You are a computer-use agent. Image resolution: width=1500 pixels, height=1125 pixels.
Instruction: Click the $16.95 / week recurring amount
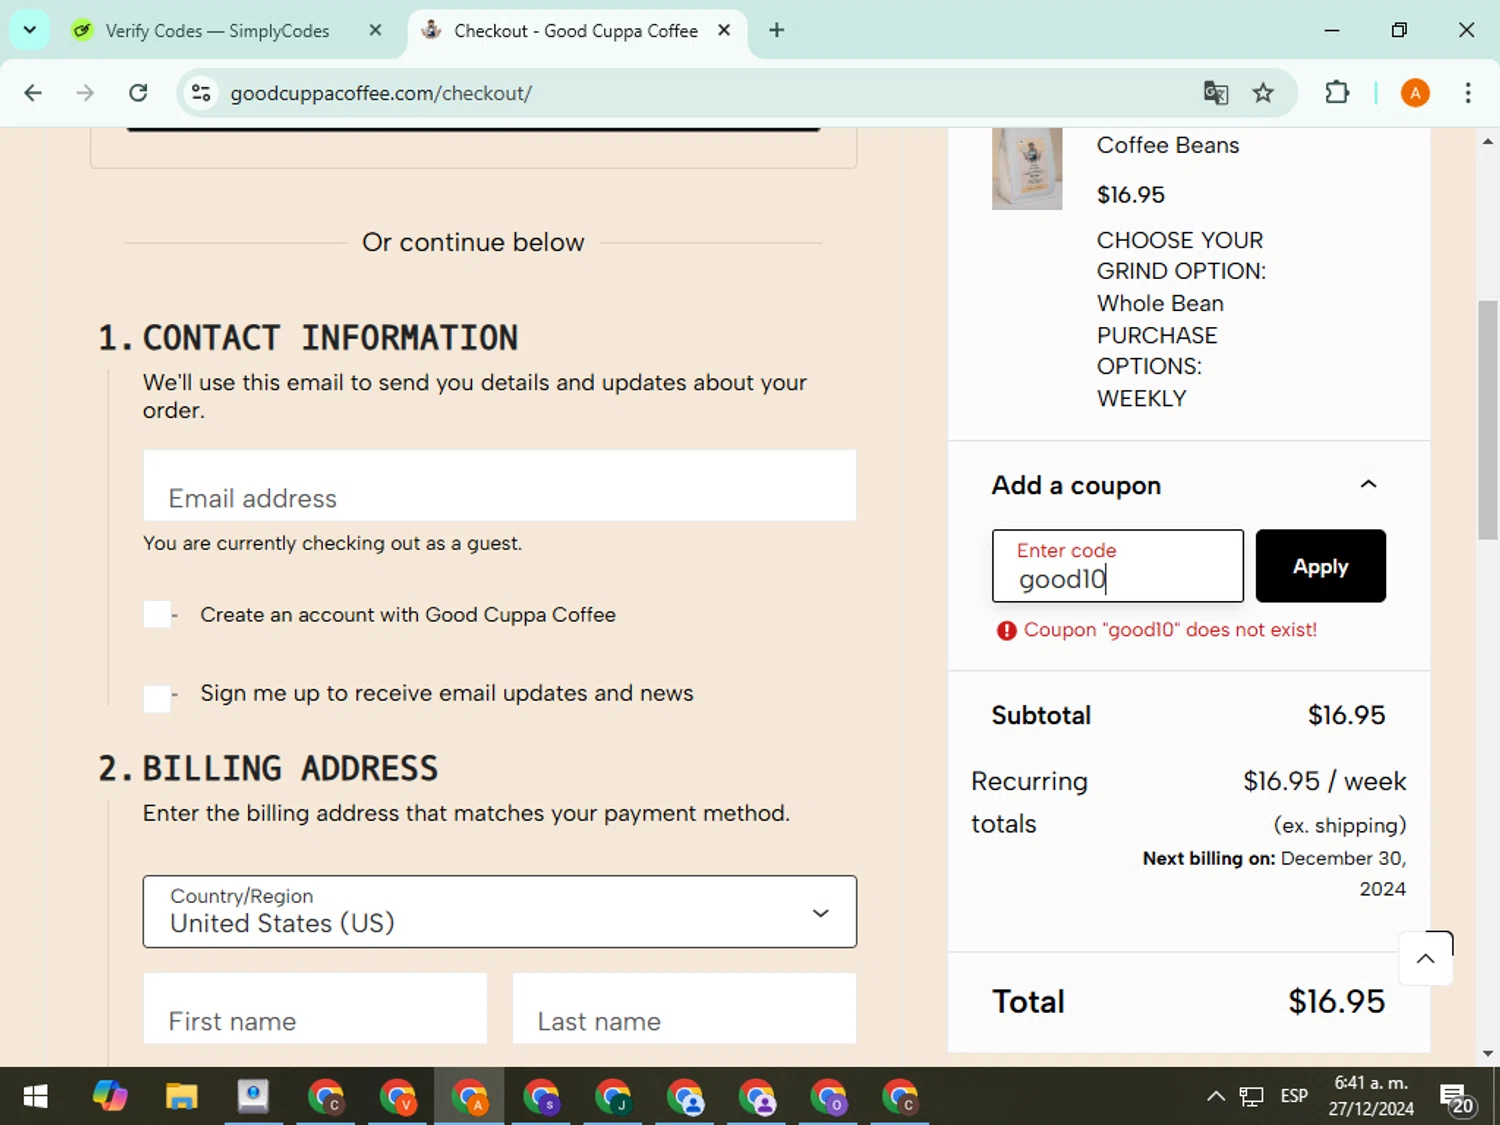click(x=1324, y=781)
